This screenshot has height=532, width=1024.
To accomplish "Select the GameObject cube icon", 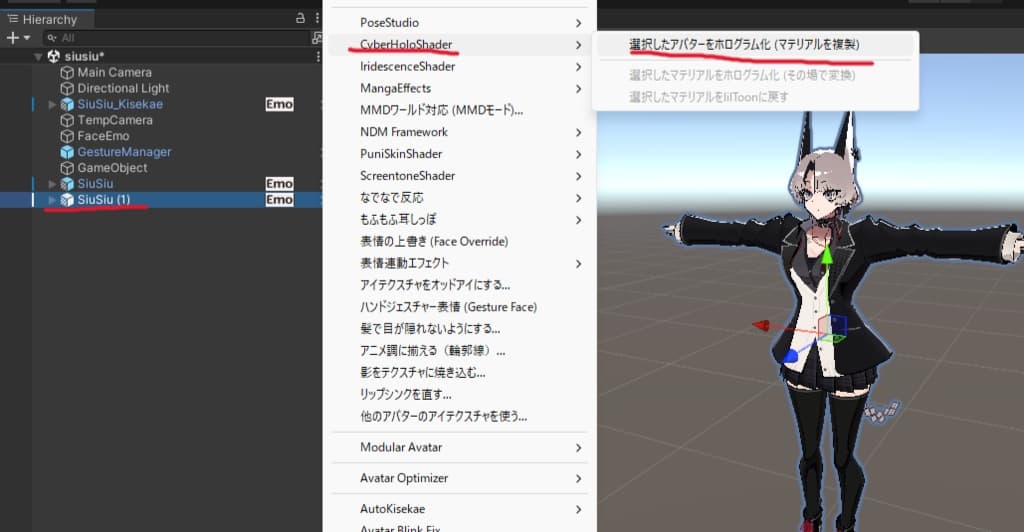I will tap(67, 168).
